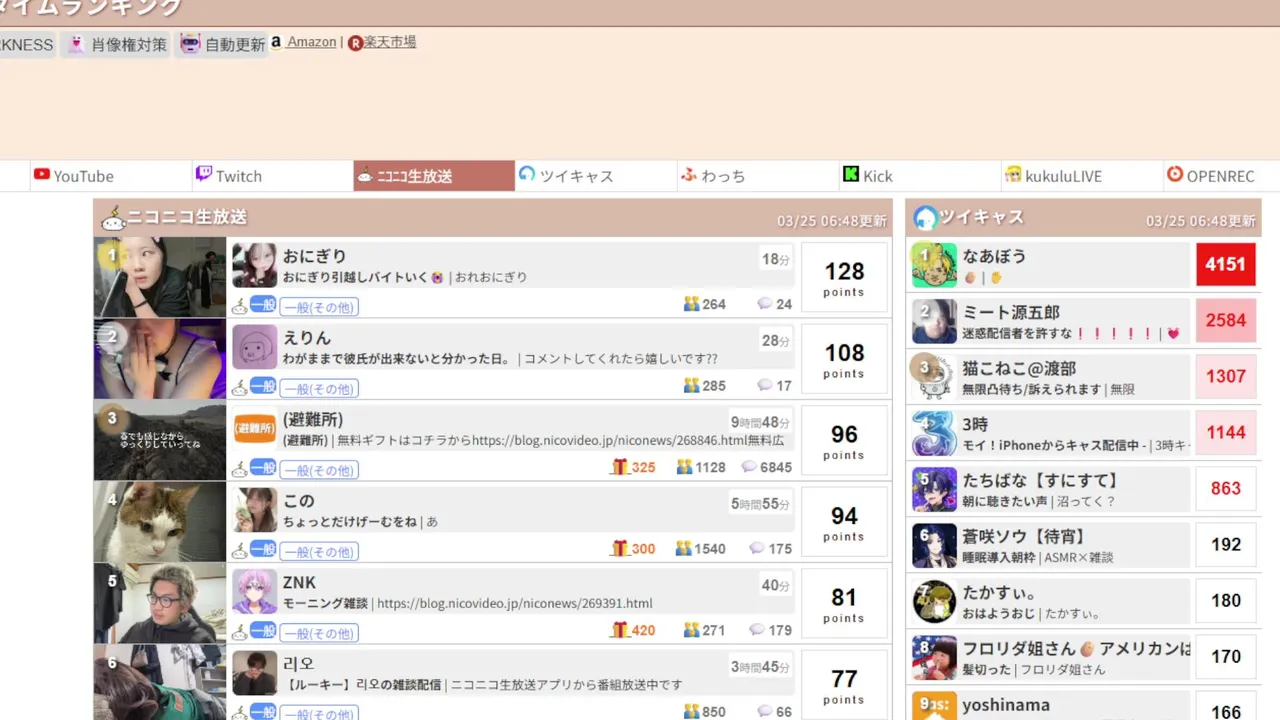This screenshot has height=720, width=1280.
Task: Toggle the 自動更新 button
Action: (222, 44)
